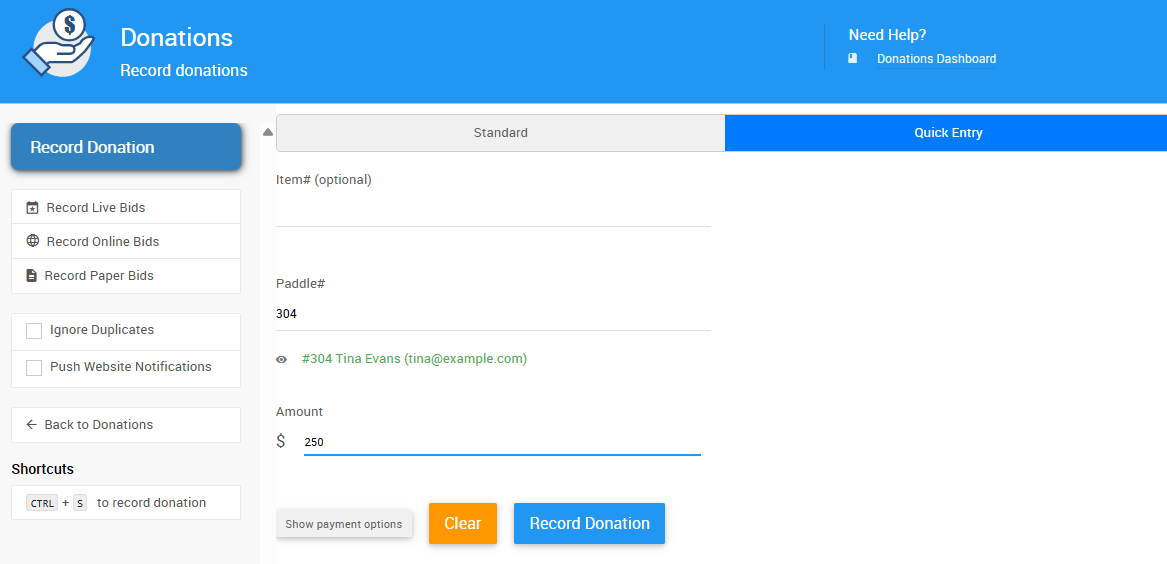Viewport: 1167px width, 564px height.
Task: Enable the Ignore Duplicates checkbox
Action: coord(33,330)
